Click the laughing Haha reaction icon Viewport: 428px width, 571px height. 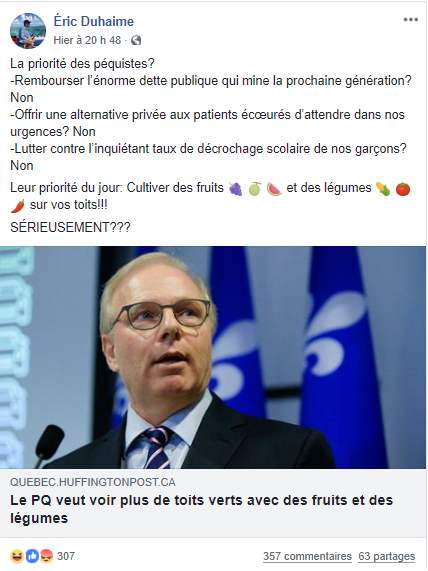(x=17, y=556)
